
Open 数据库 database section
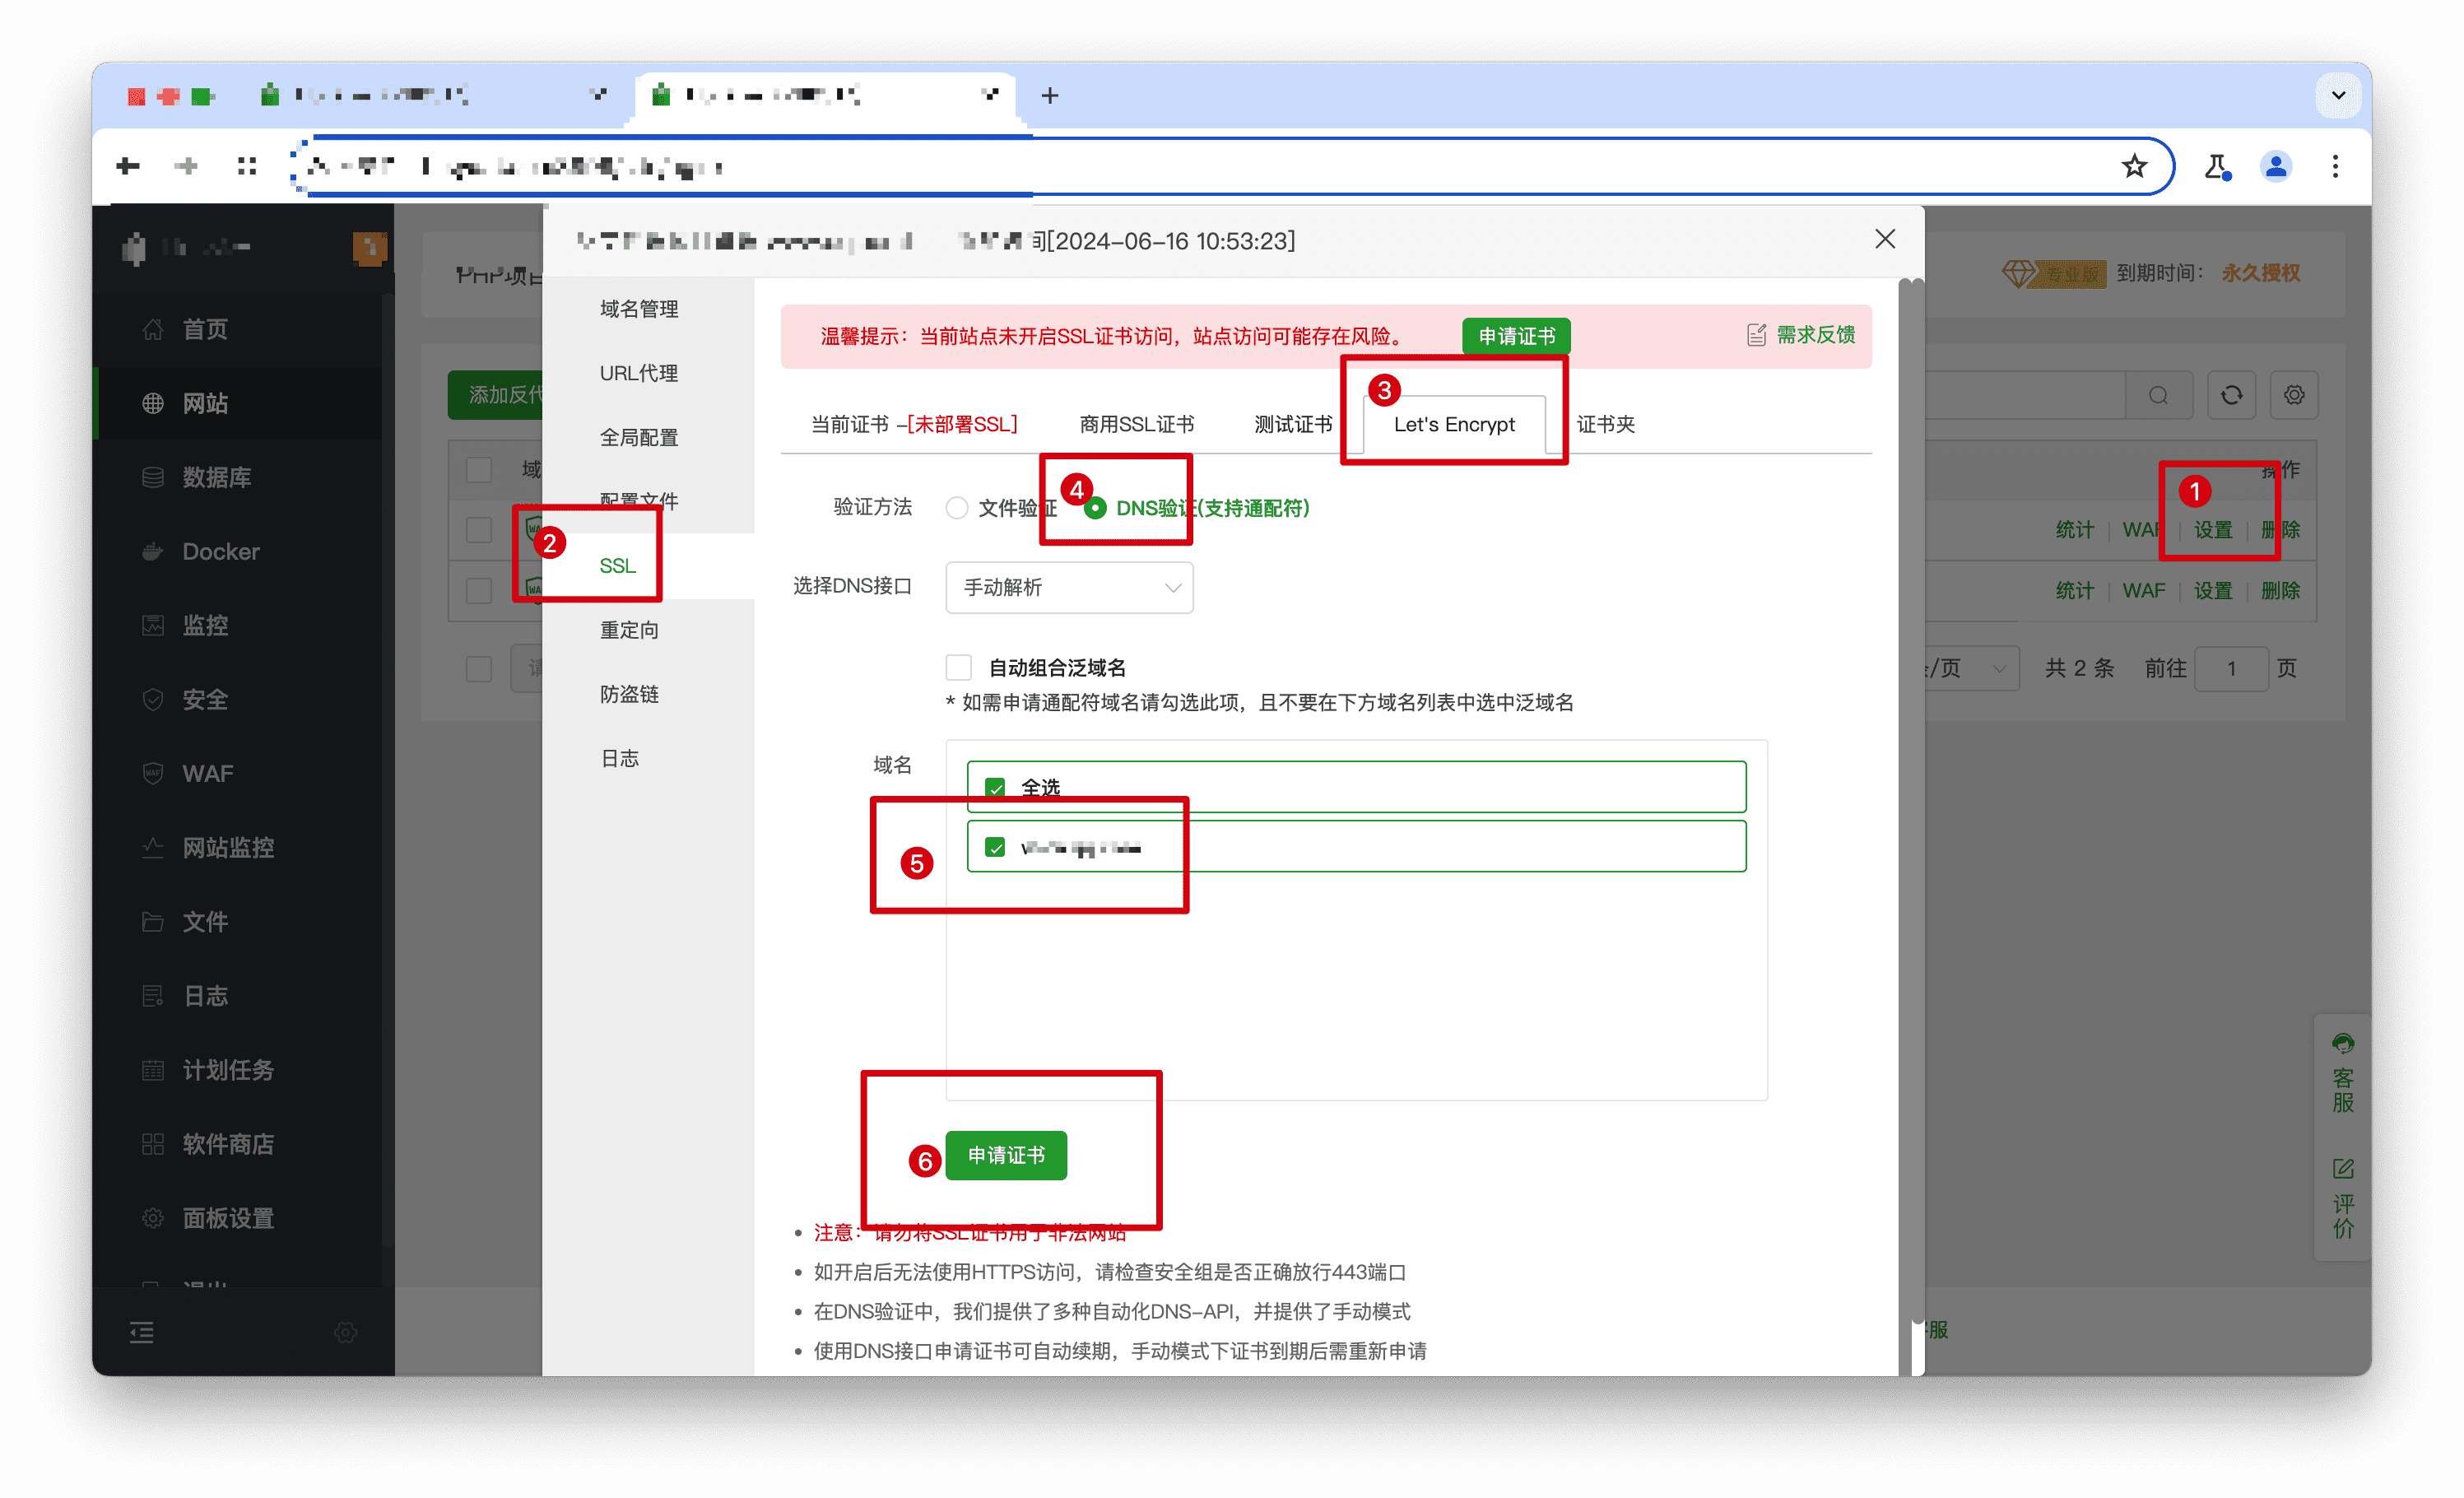tap(216, 477)
